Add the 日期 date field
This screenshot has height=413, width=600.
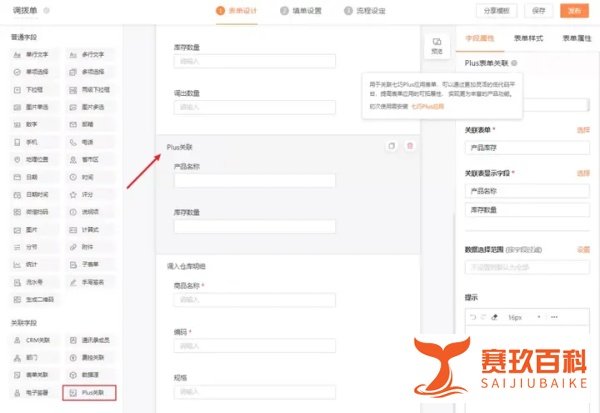point(34,177)
